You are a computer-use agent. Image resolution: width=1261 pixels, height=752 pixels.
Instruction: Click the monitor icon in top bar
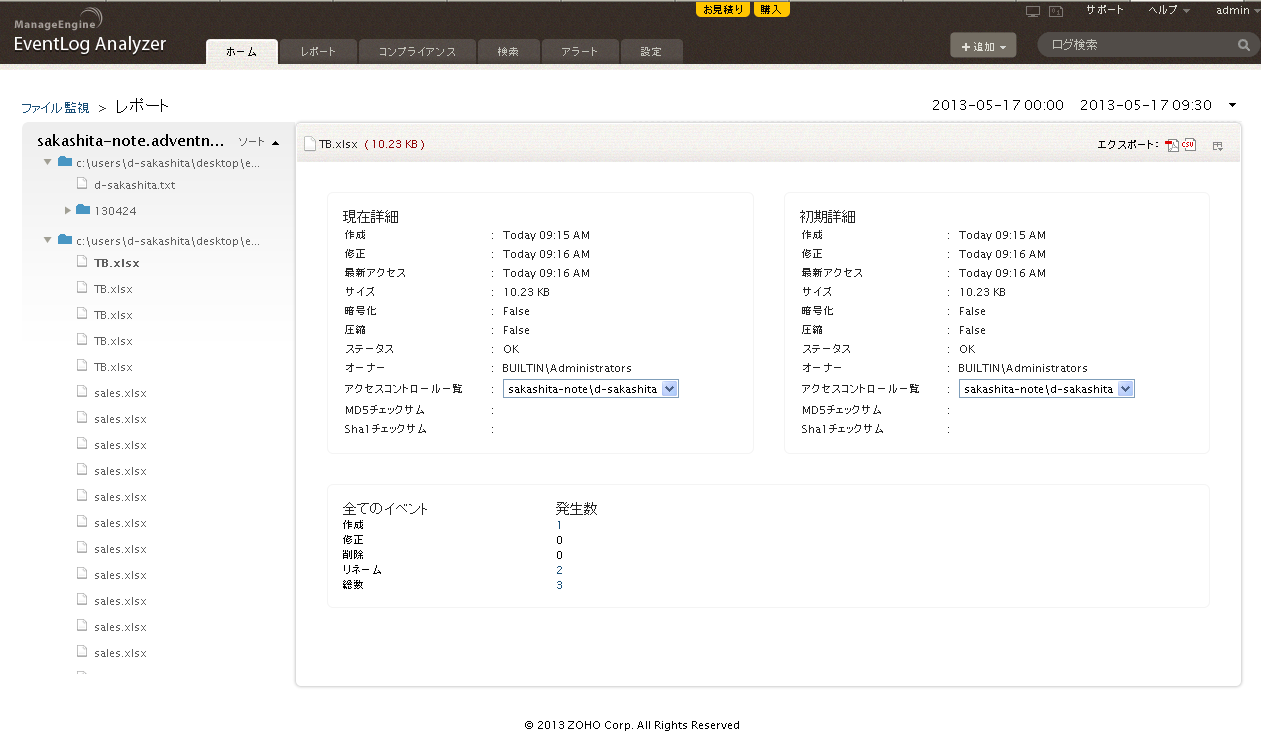pos(1033,11)
